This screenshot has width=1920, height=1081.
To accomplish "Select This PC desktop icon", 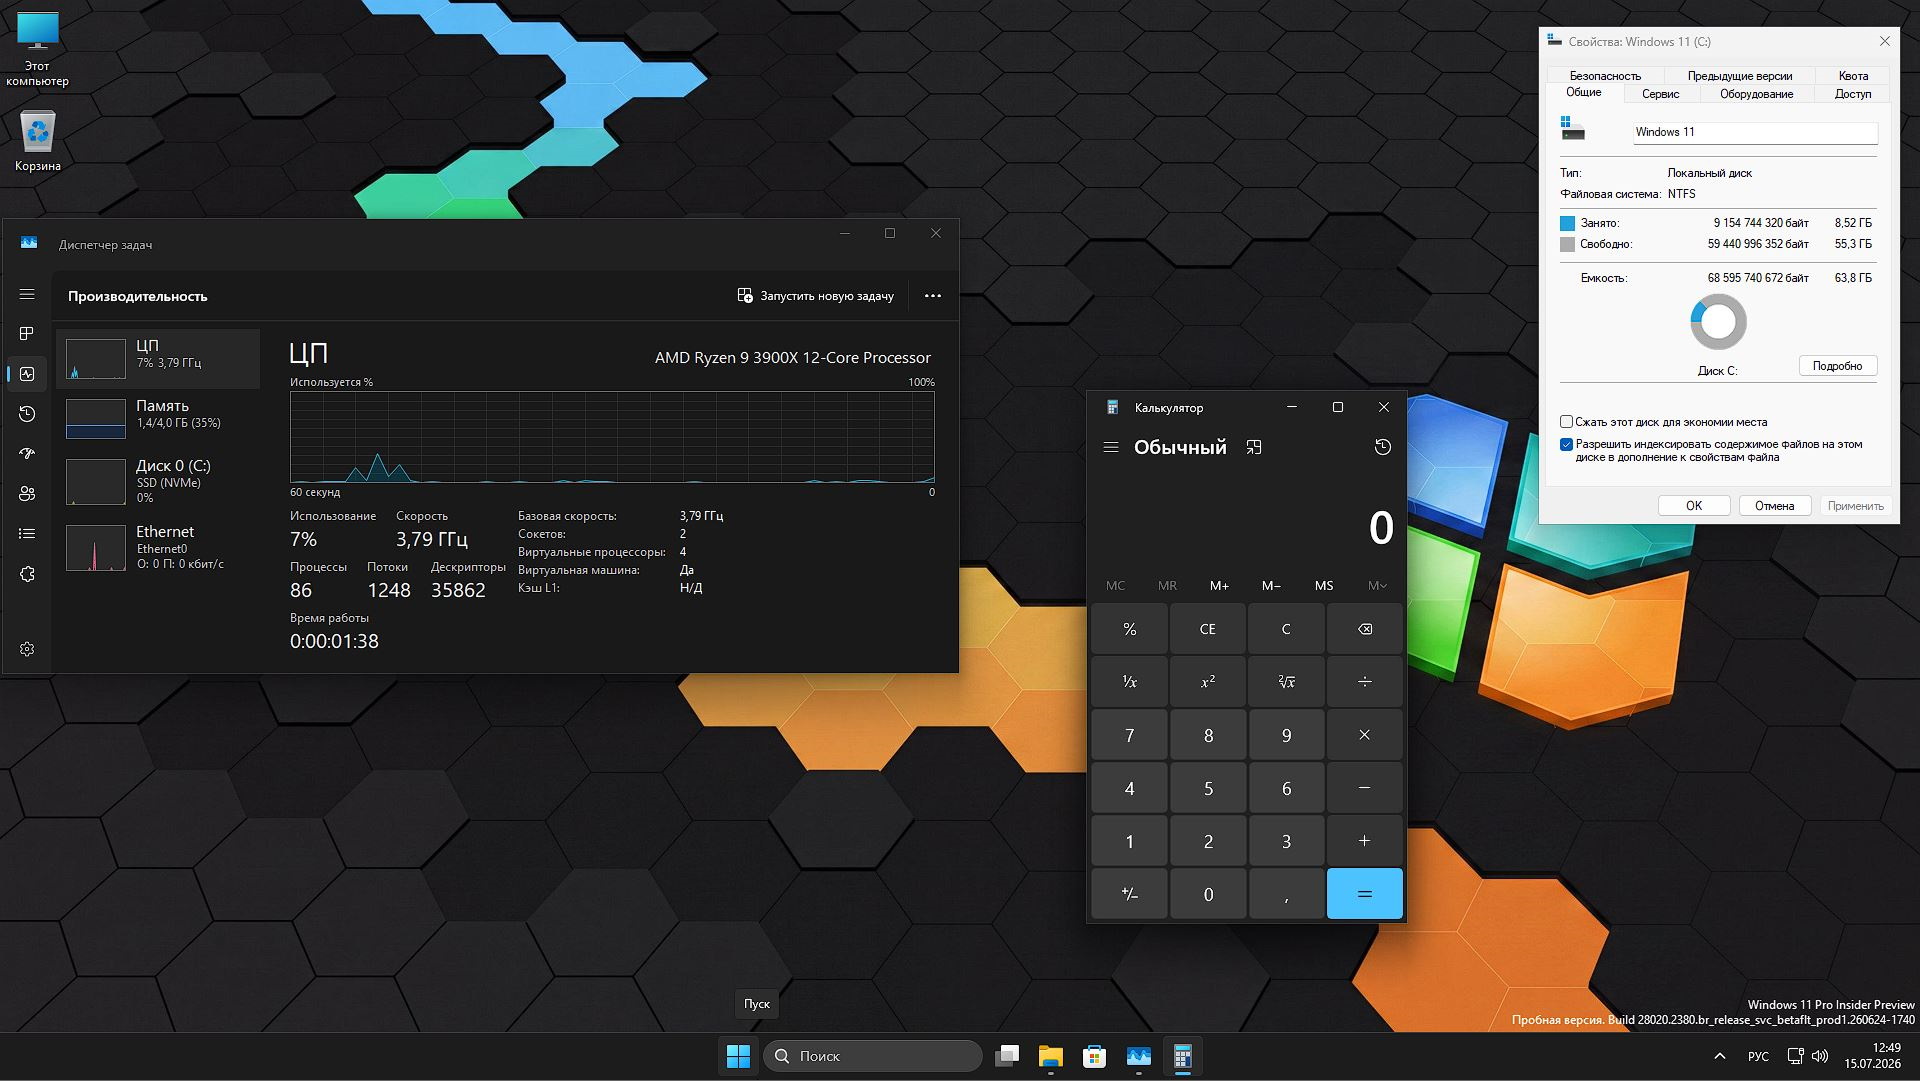I will click(x=37, y=50).
